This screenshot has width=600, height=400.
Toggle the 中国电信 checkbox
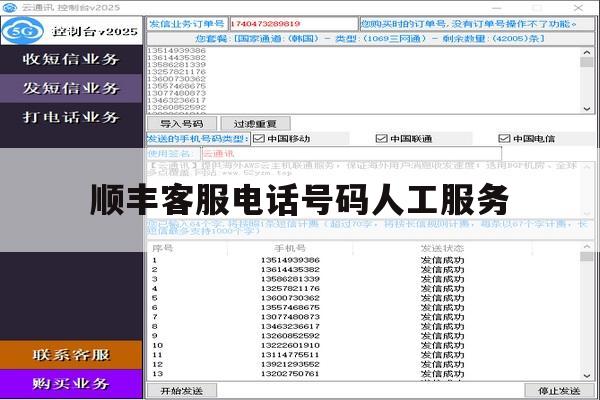(504, 139)
